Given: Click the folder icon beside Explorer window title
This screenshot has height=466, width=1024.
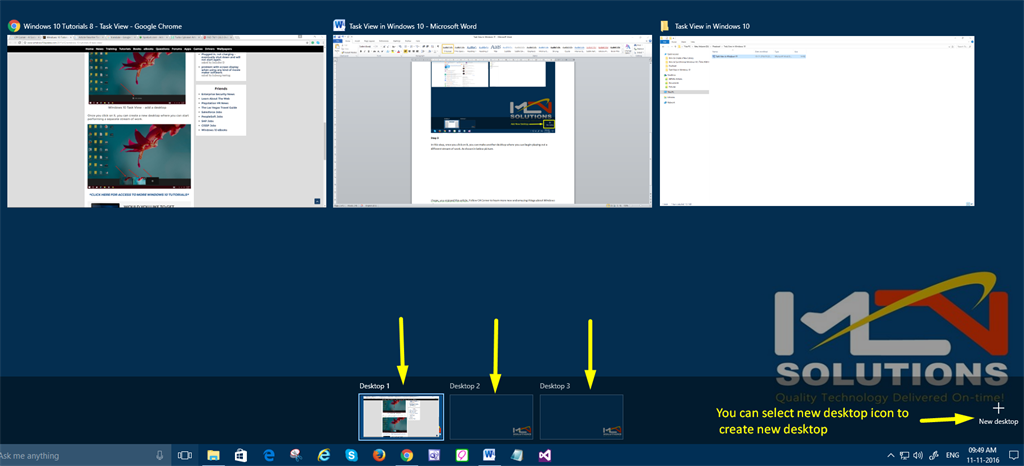Looking at the screenshot, I should click(x=665, y=26).
